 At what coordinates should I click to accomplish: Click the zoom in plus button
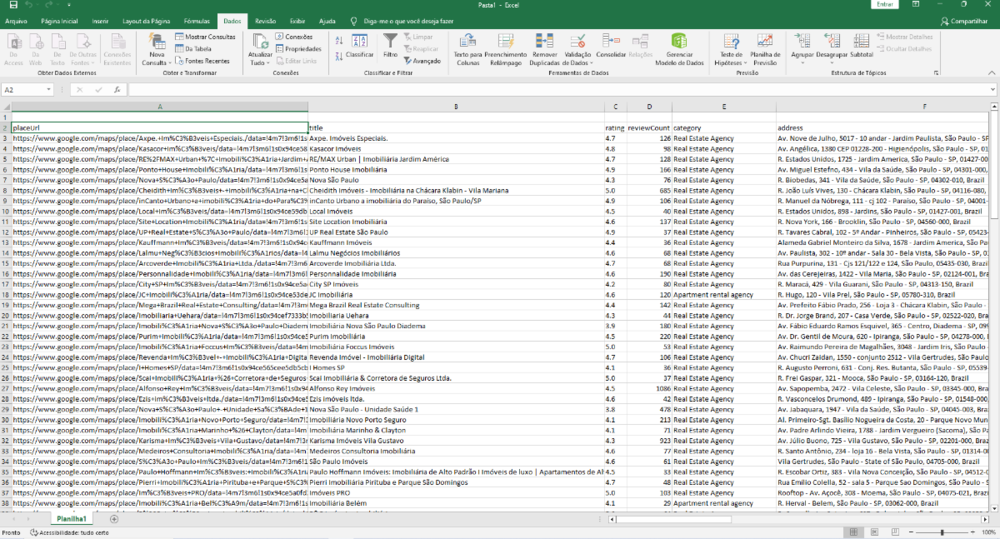coord(973,532)
